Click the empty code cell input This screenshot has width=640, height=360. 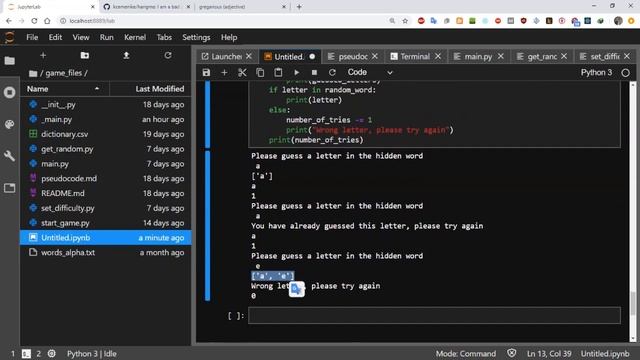434,316
